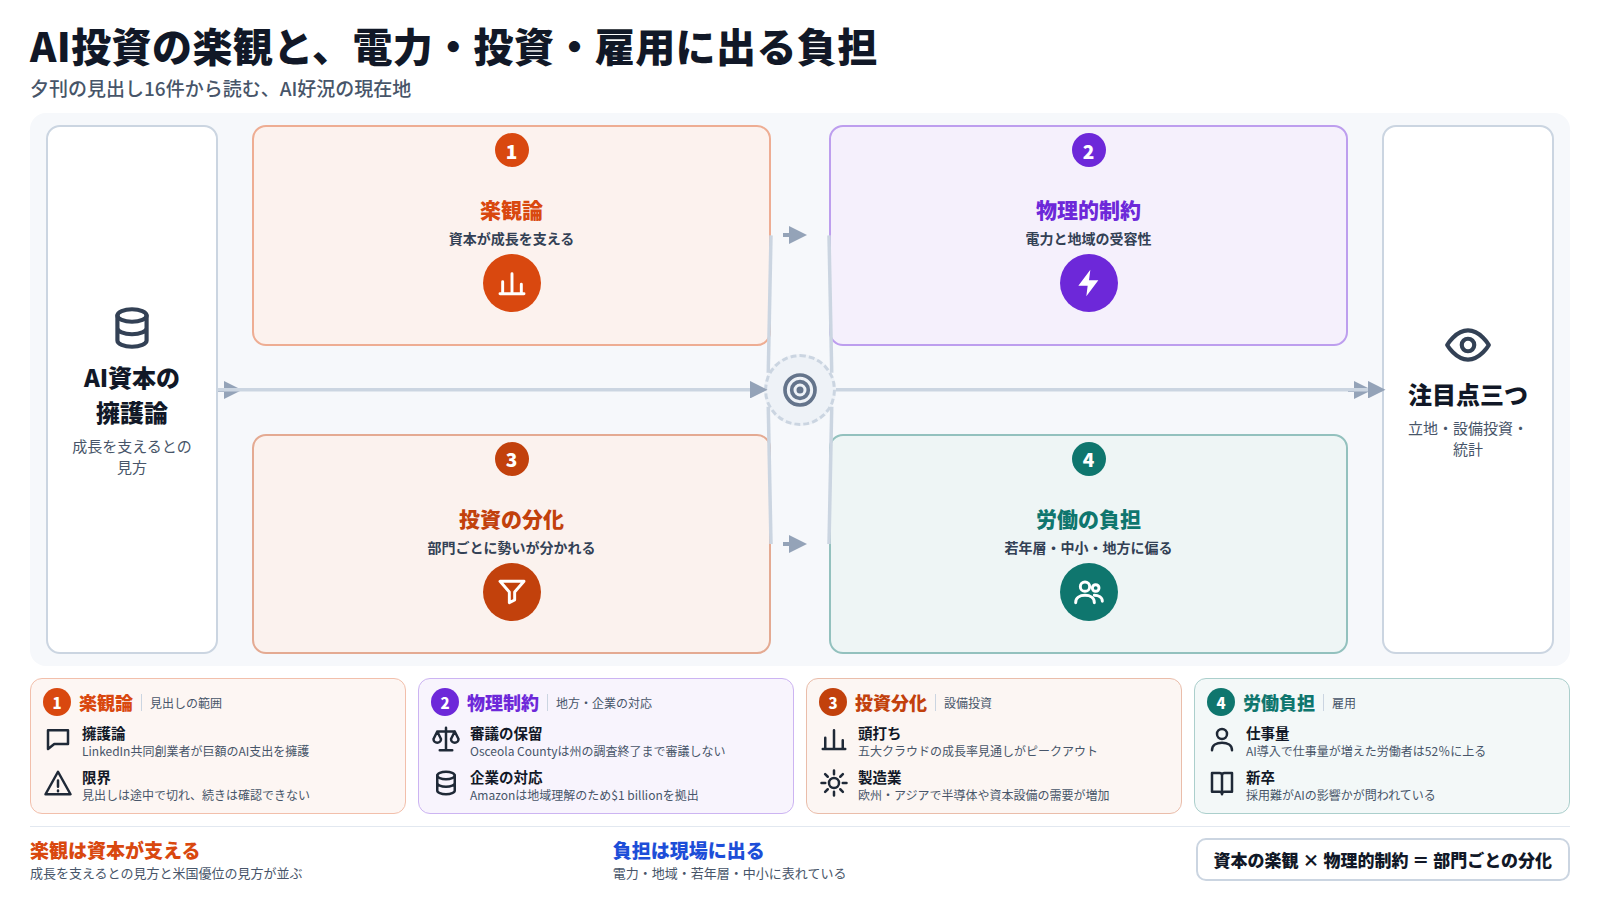Select the heading 投資の分化 in the diagram
This screenshot has width=1600, height=900.
511,520
